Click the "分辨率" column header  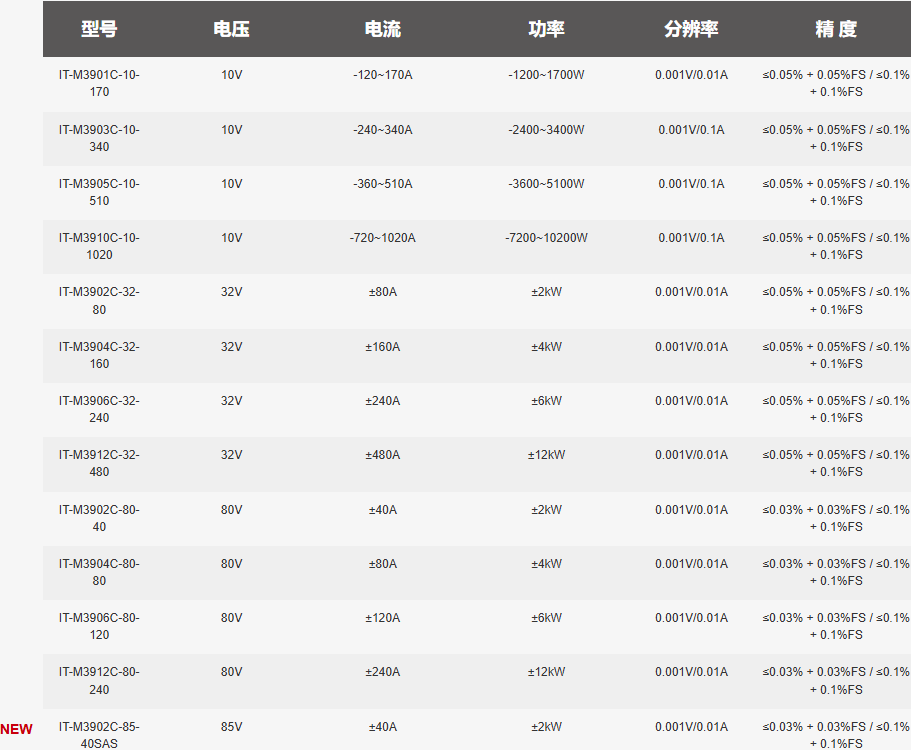[691, 29]
